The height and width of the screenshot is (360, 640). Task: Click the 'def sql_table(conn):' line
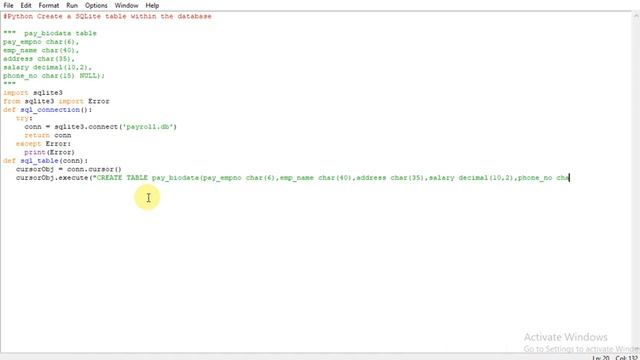point(45,161)
